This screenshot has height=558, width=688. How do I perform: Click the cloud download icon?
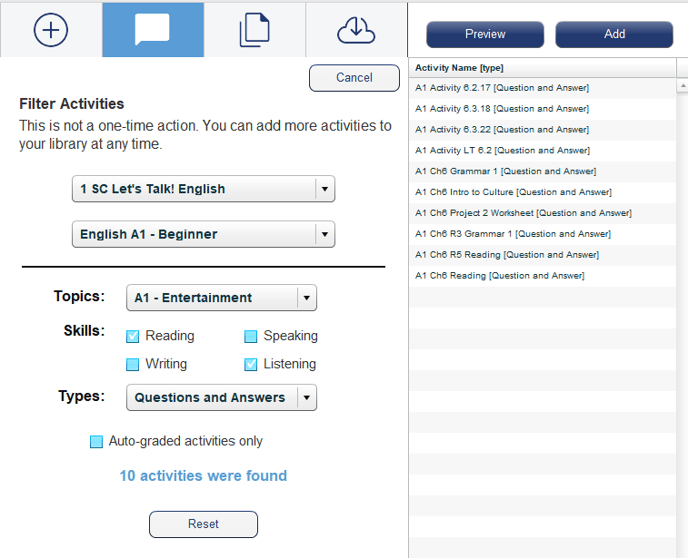pyautogui.click(x=356, y=30)
